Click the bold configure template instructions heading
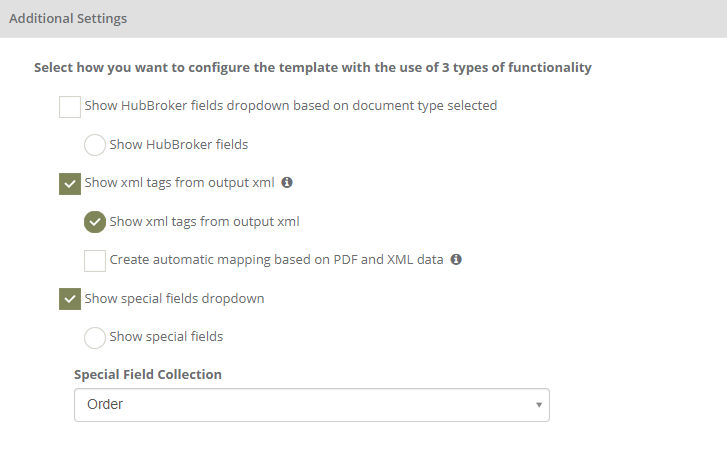This screenshot has width=727, height=456. (x=313, y=68)
